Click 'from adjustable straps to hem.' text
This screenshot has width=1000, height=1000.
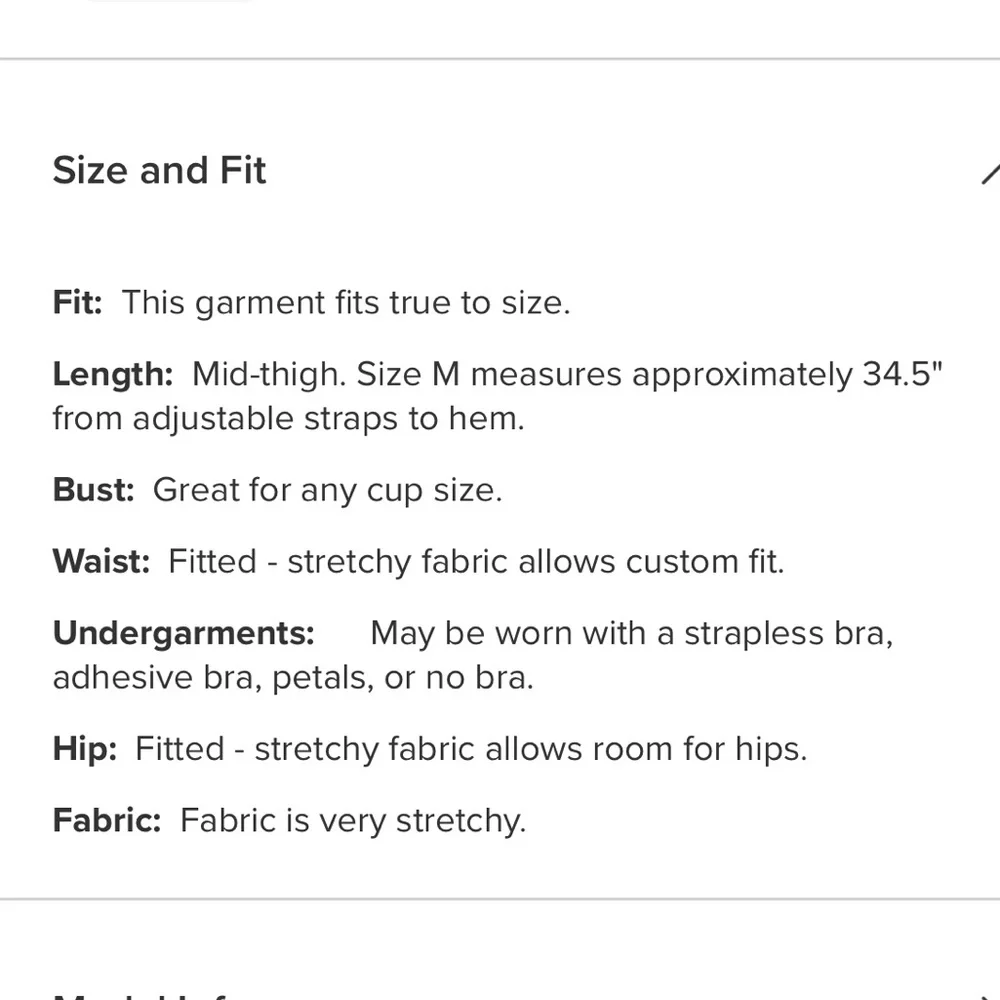(288, 418)
